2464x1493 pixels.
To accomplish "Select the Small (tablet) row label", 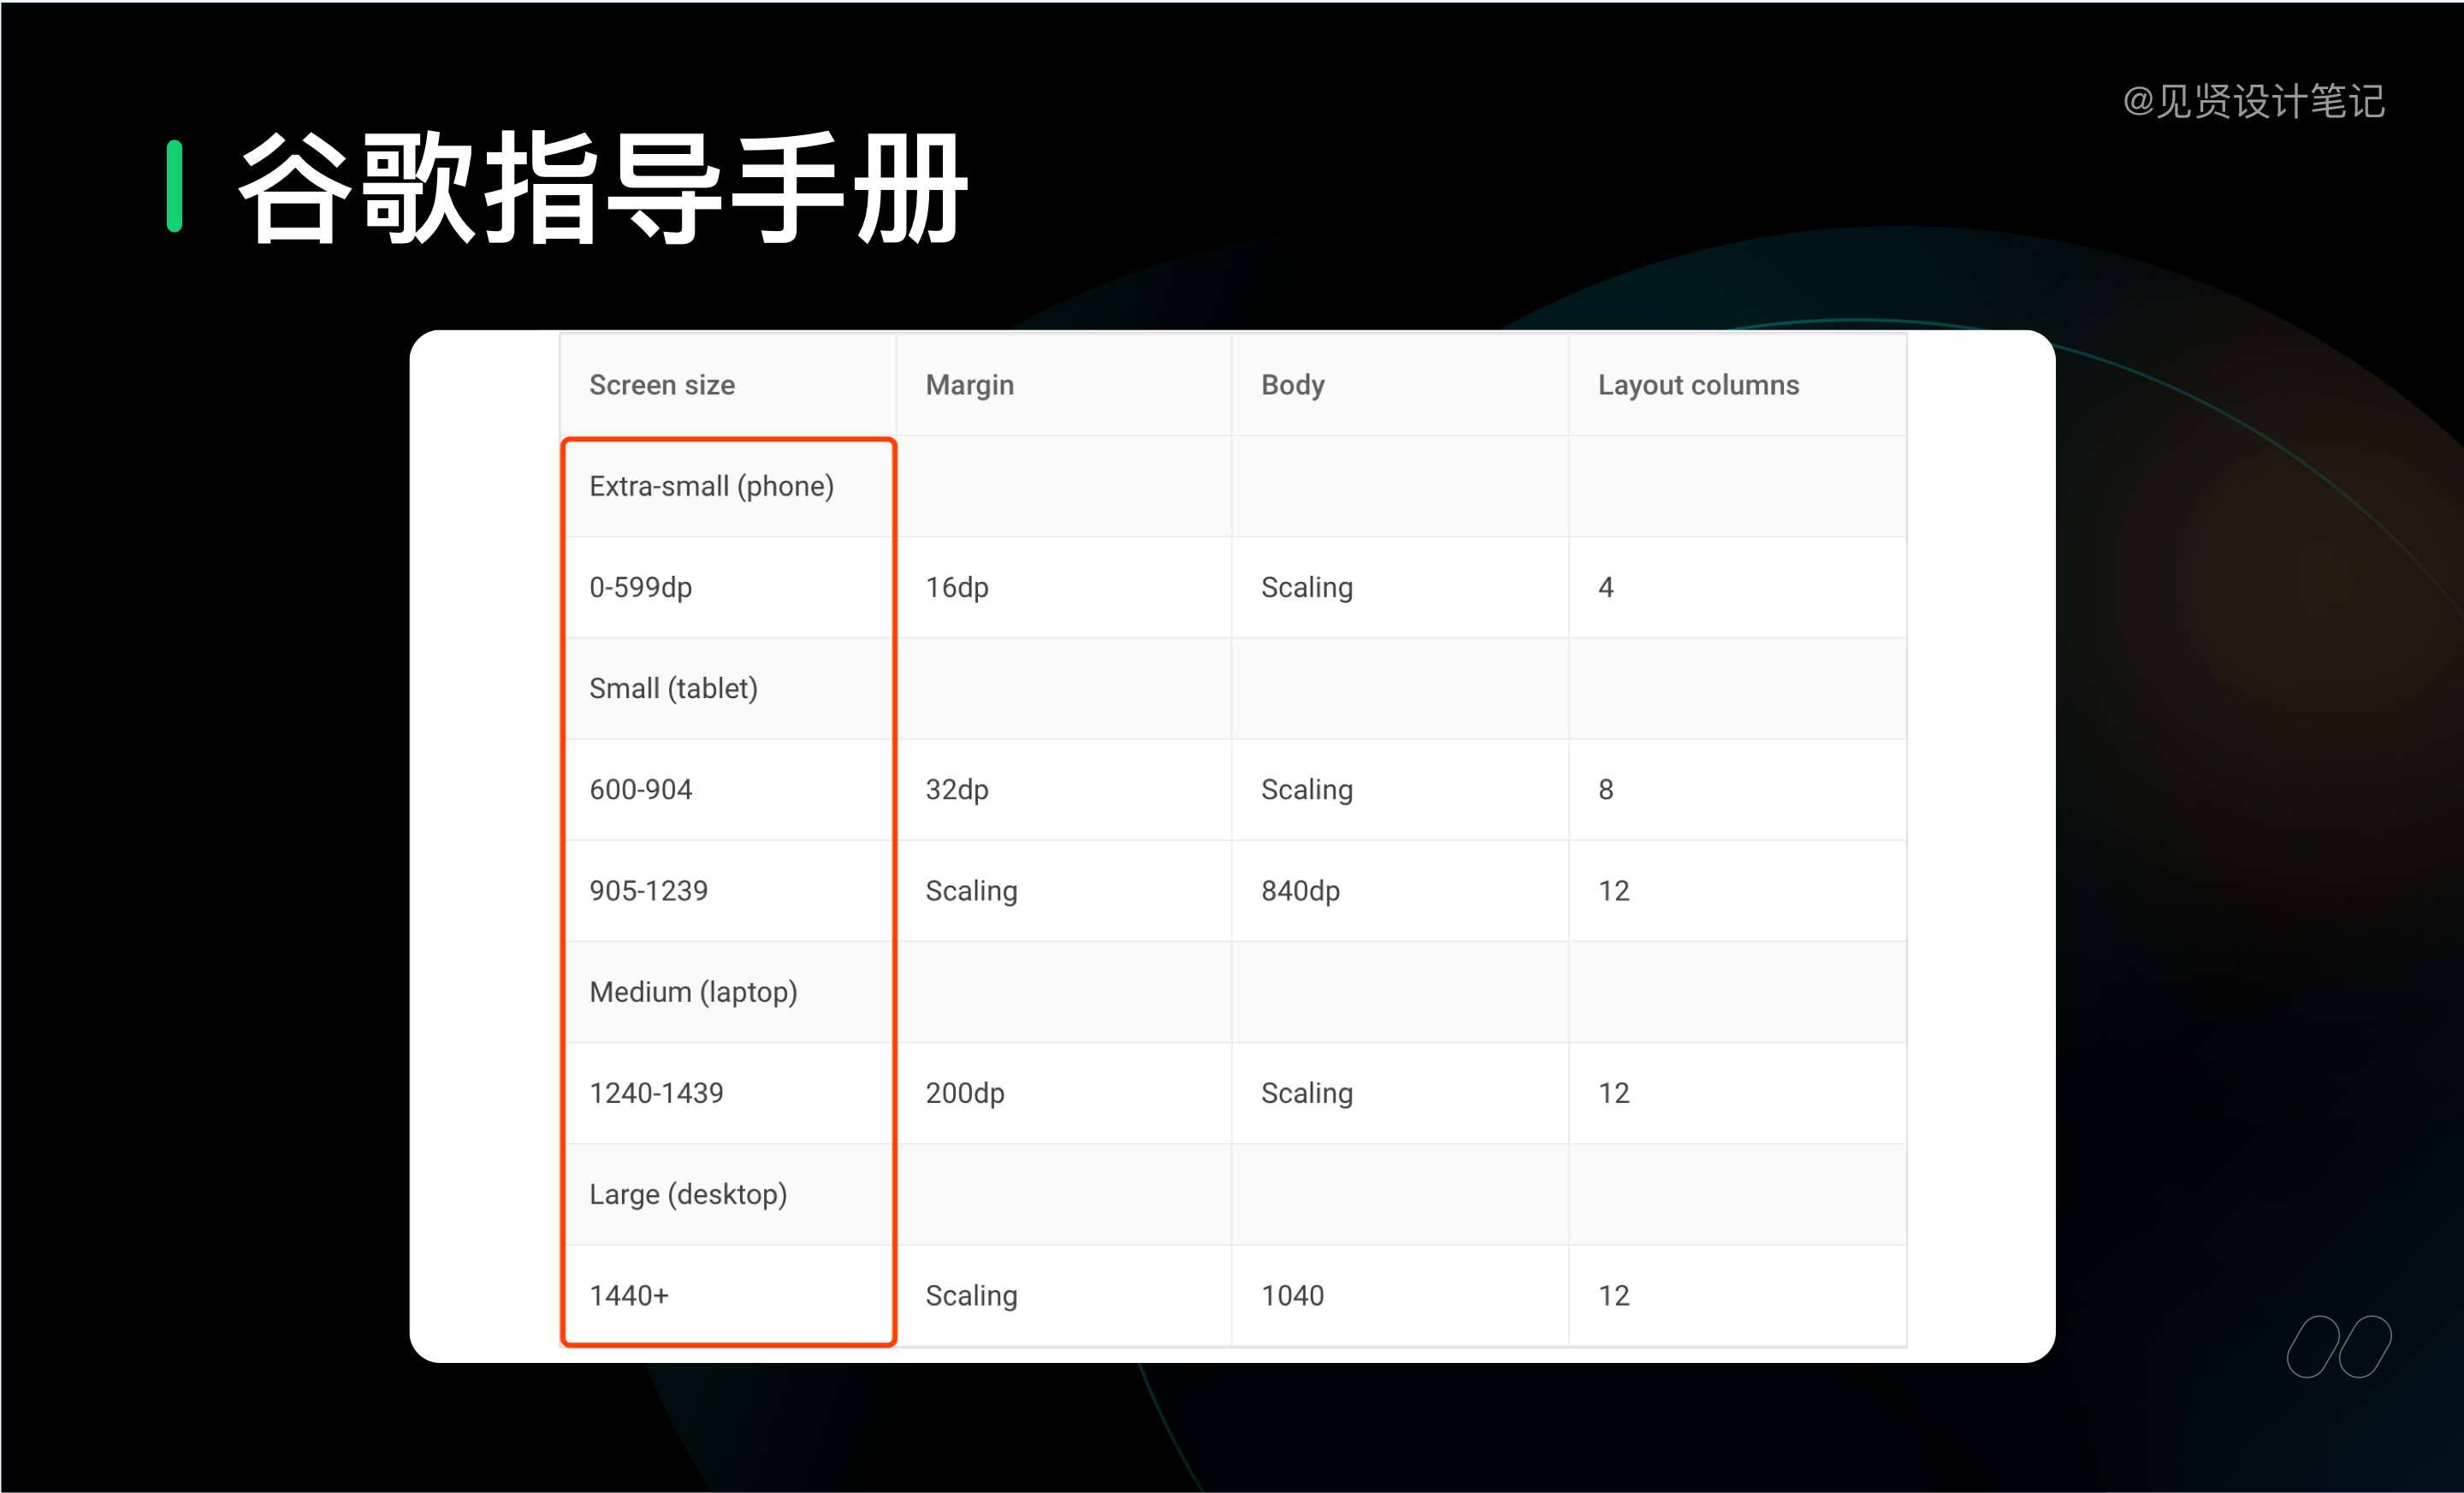I will (x=673, y=688).
